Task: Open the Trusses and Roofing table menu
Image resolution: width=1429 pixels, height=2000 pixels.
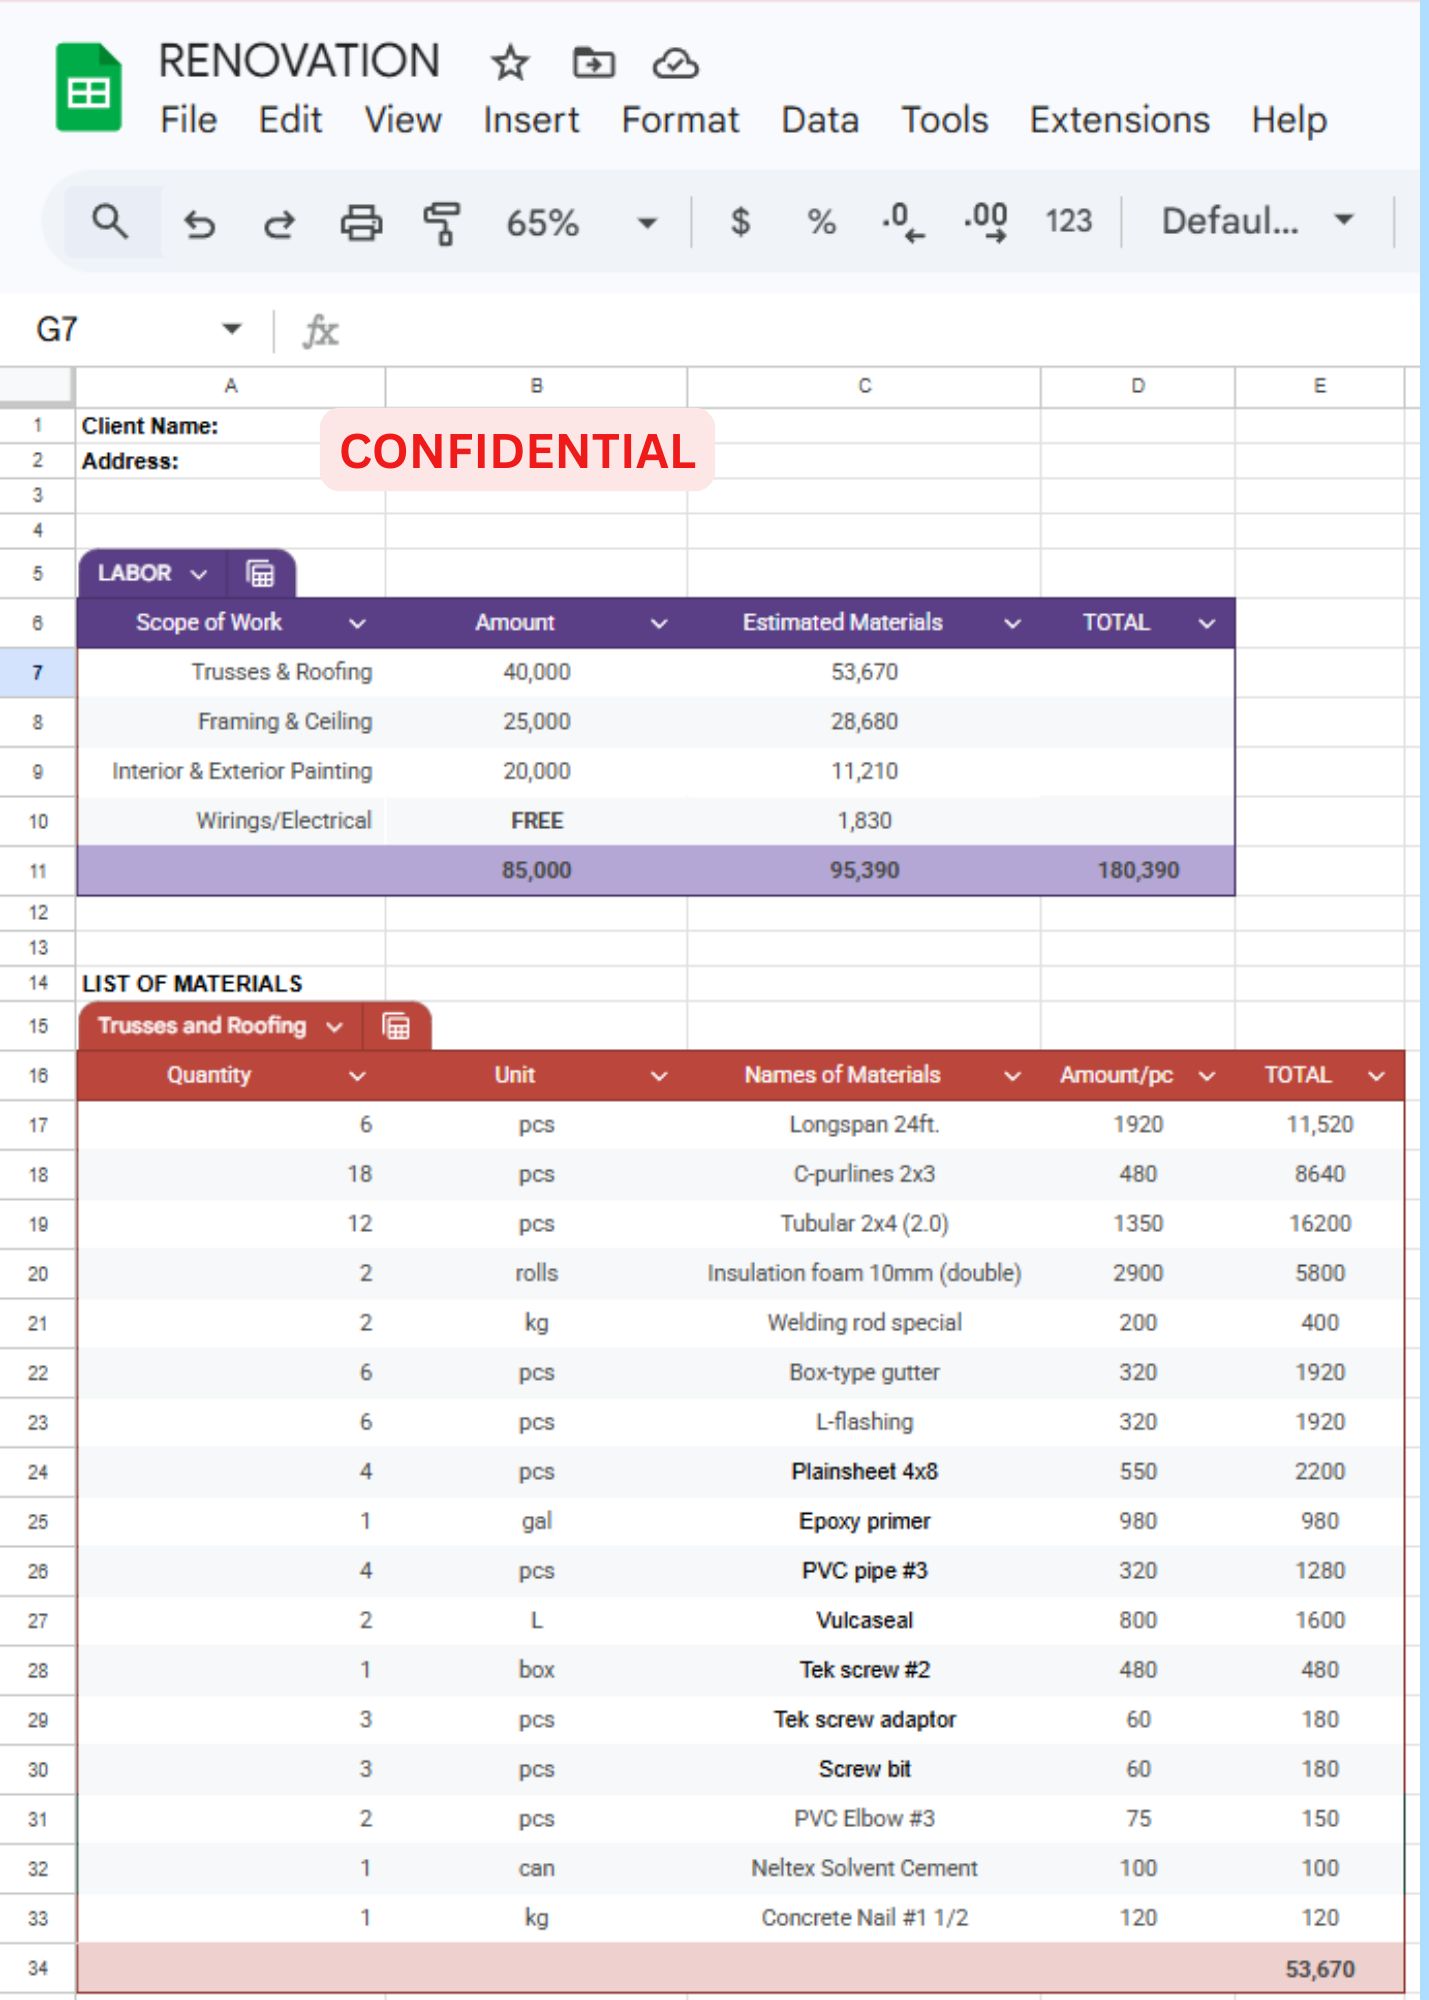Action: 335,1027
